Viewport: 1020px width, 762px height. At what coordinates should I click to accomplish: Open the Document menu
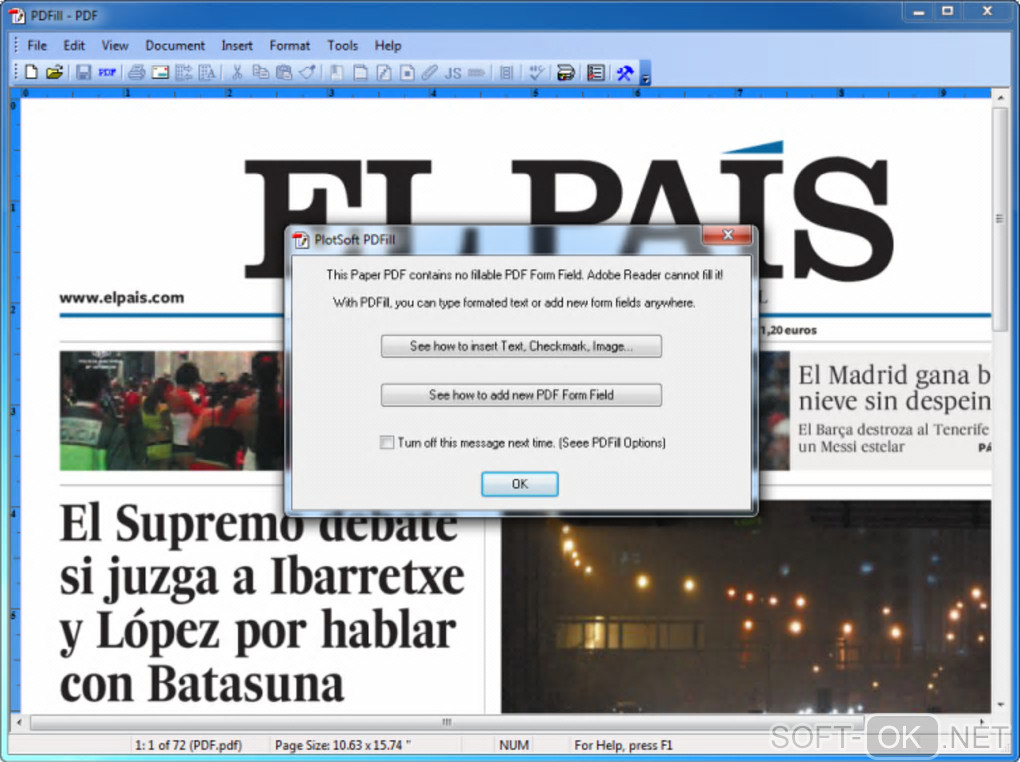174,46
